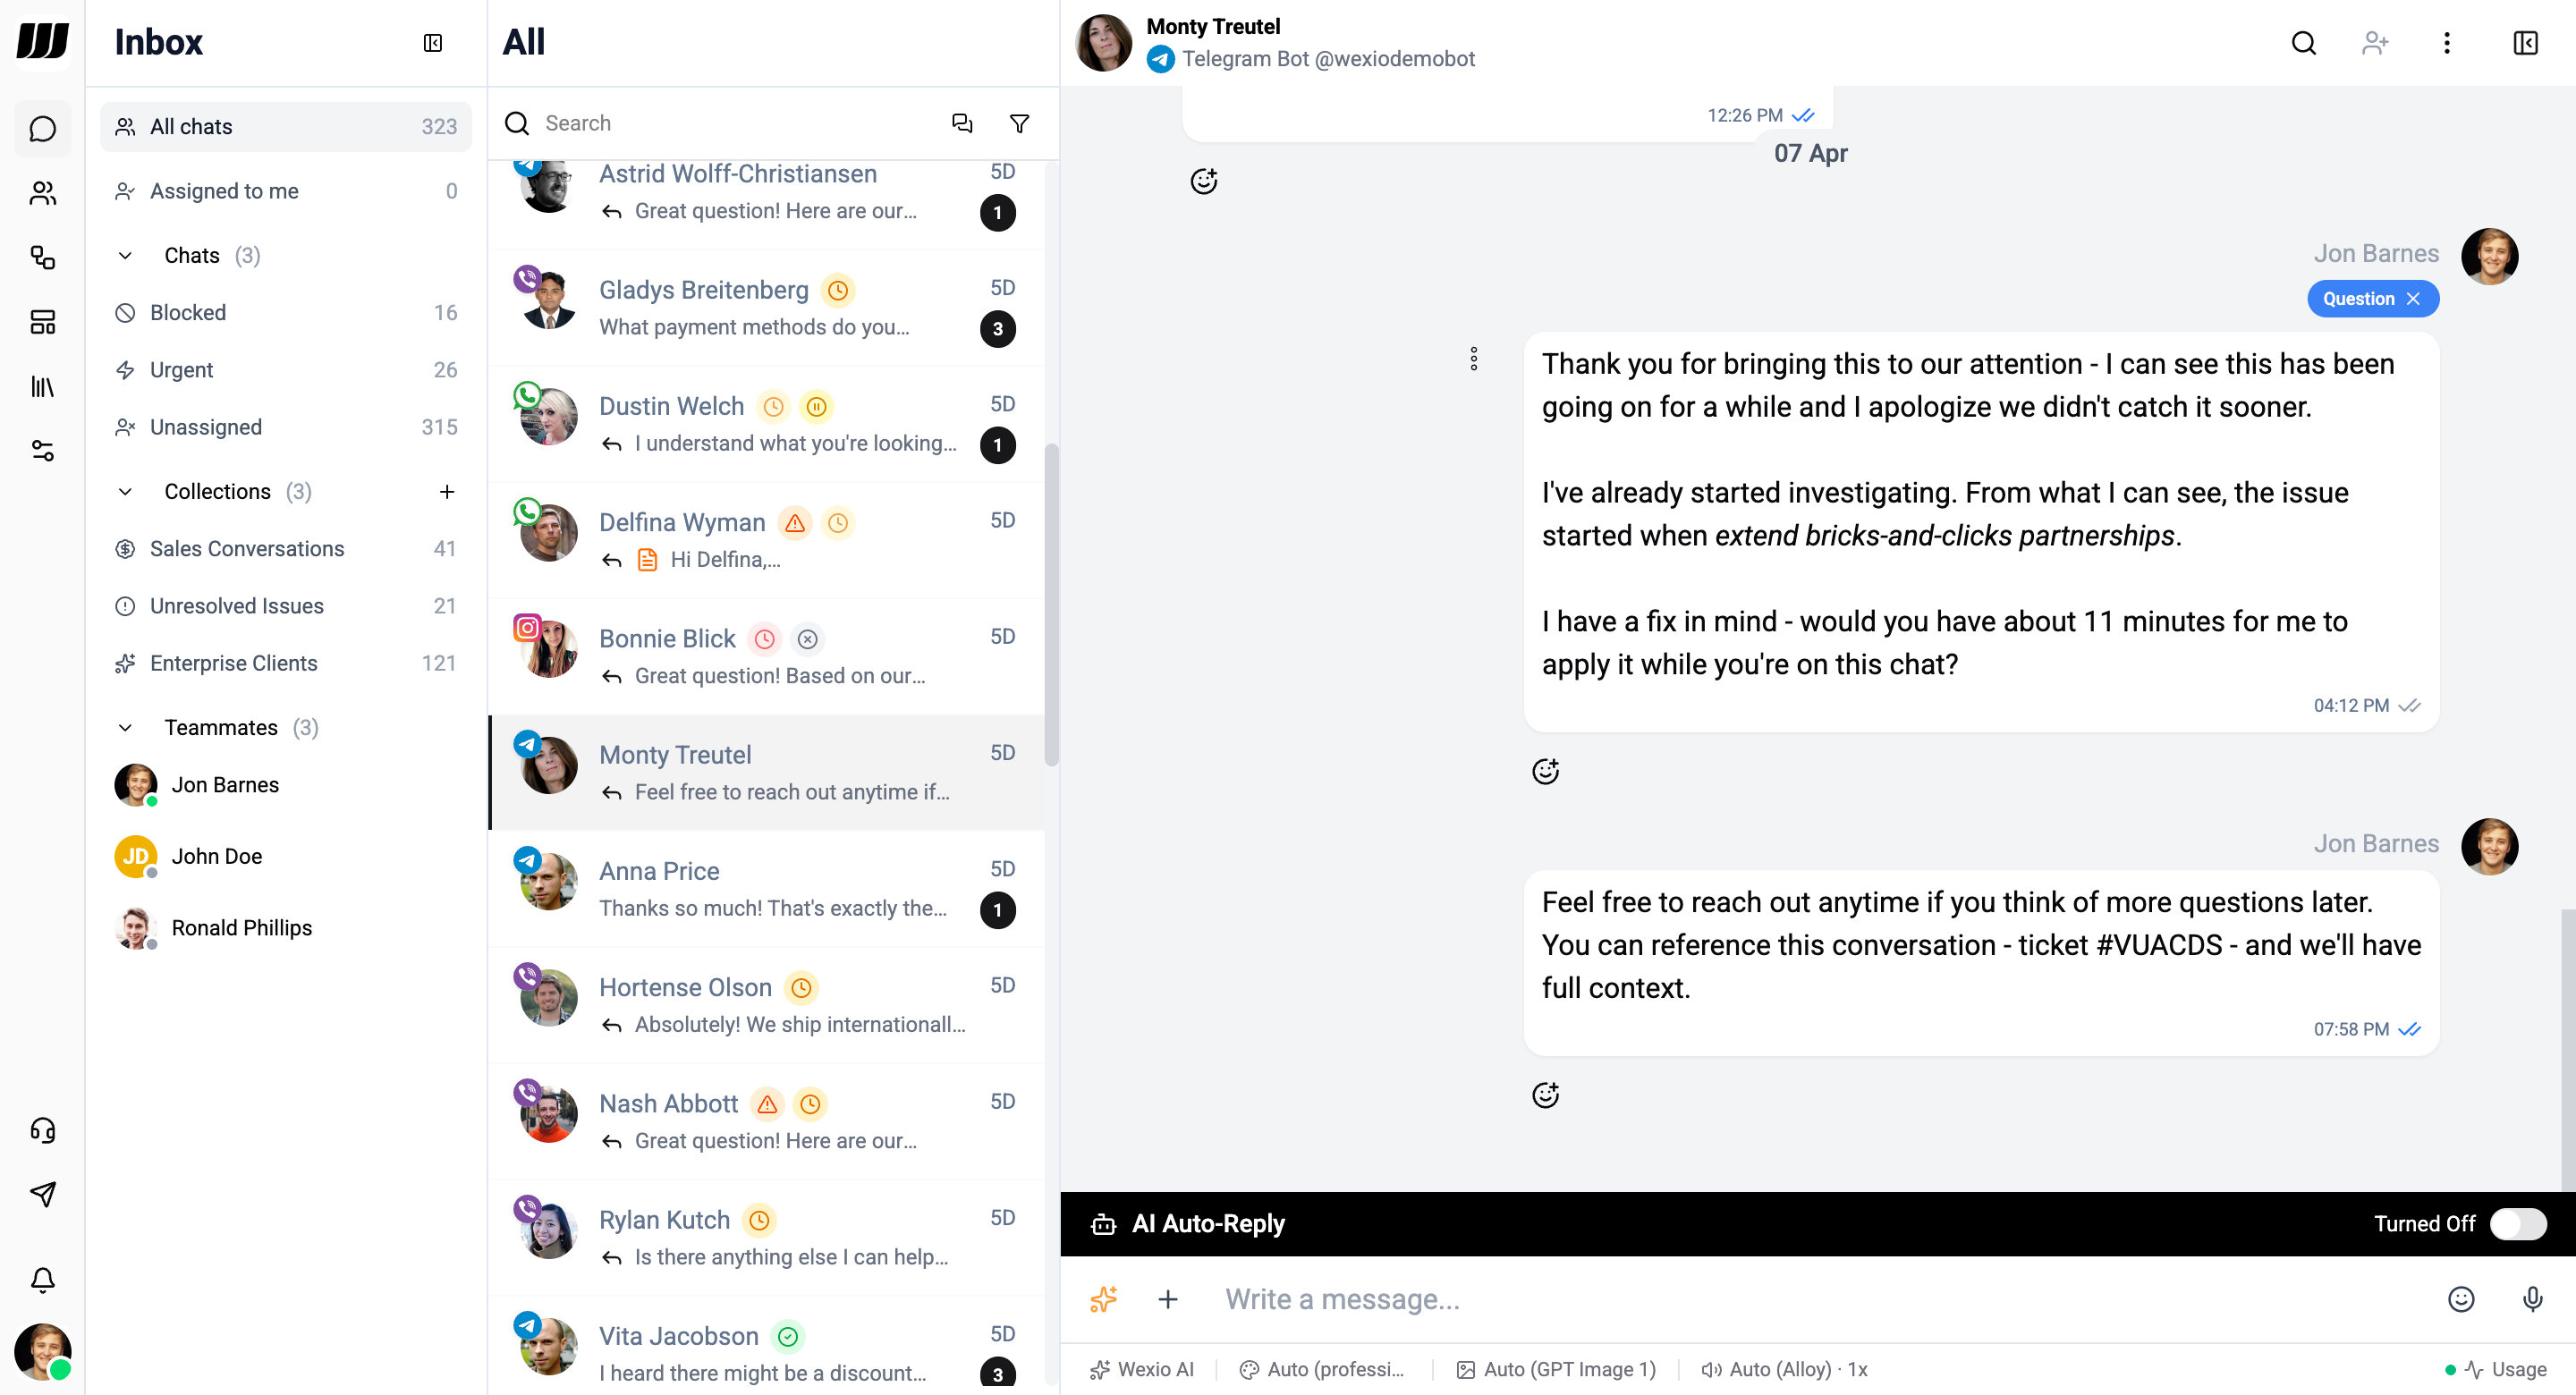Image resolution: width=2576 pixels, height=1395 pixels.
Task: Collapse the Teammates group
Action: pos(125,727)
